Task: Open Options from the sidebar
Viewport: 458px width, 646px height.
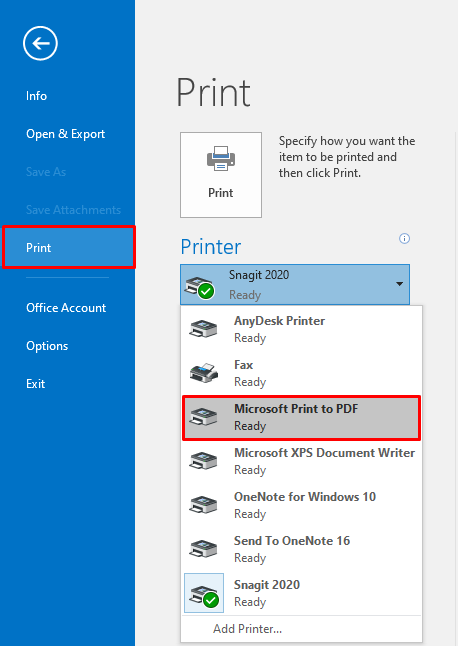Action: [x=47, y=346]
